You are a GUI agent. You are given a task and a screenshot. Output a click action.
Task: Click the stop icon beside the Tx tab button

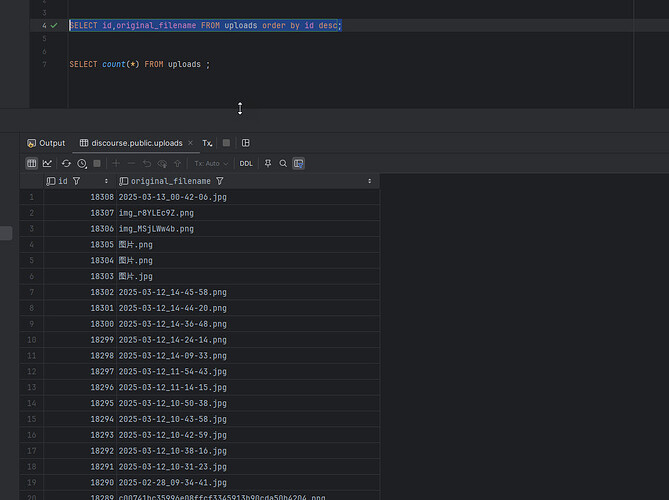(x=226, y=143)
